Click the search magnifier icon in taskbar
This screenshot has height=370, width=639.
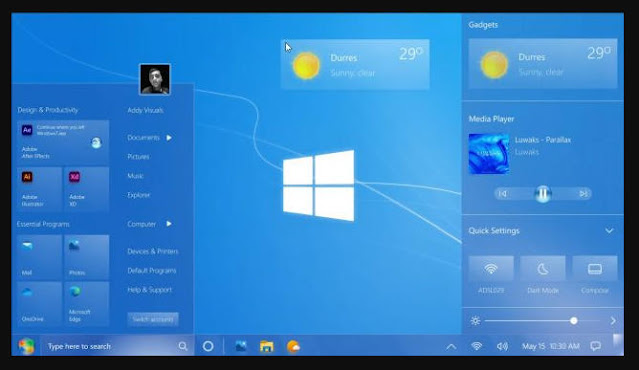click(x=183, y=346)
